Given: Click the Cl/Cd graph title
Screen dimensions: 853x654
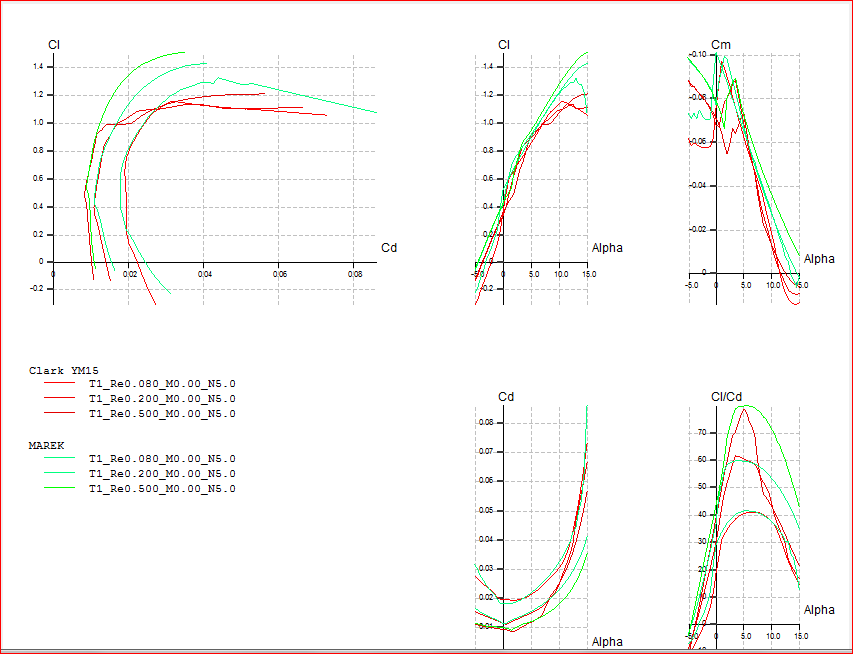Looking at the screenshot, I should [x=724, y=397].
